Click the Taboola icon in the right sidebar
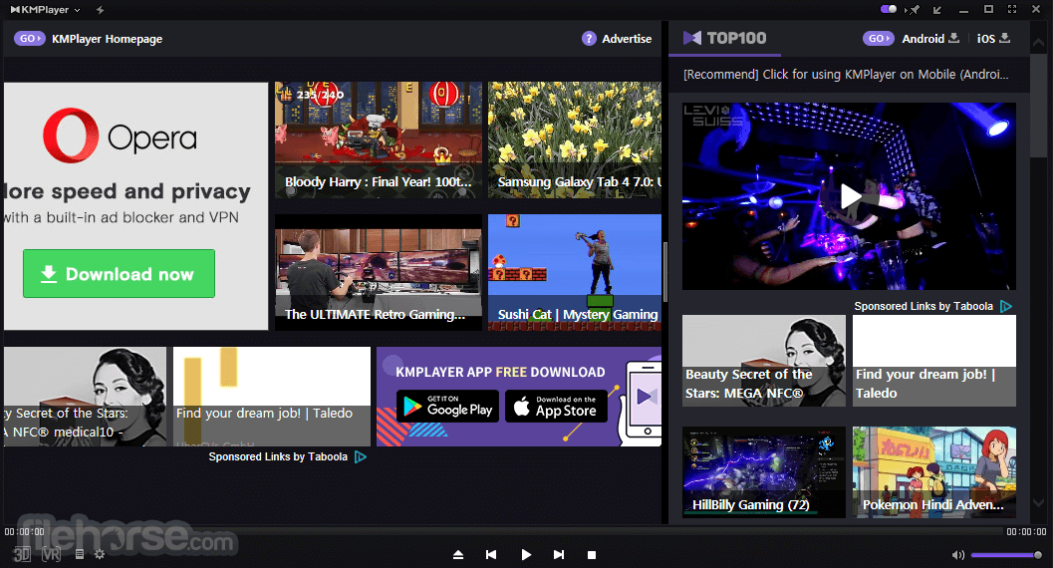Image resolution: width=1053 pixels, height=568 pixels. [x=1006, y=306]
